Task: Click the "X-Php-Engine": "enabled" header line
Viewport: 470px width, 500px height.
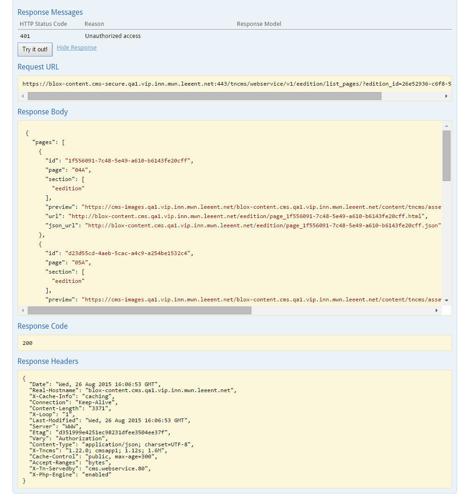Action: 70,475
